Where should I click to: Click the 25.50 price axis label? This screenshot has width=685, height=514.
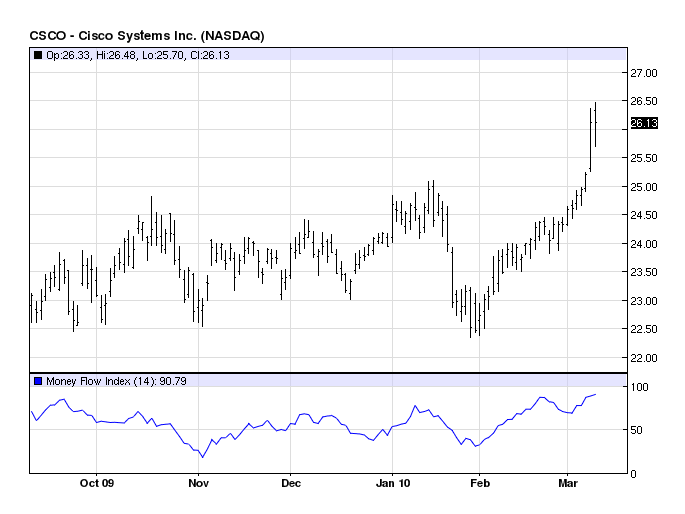tap(643, 158)
